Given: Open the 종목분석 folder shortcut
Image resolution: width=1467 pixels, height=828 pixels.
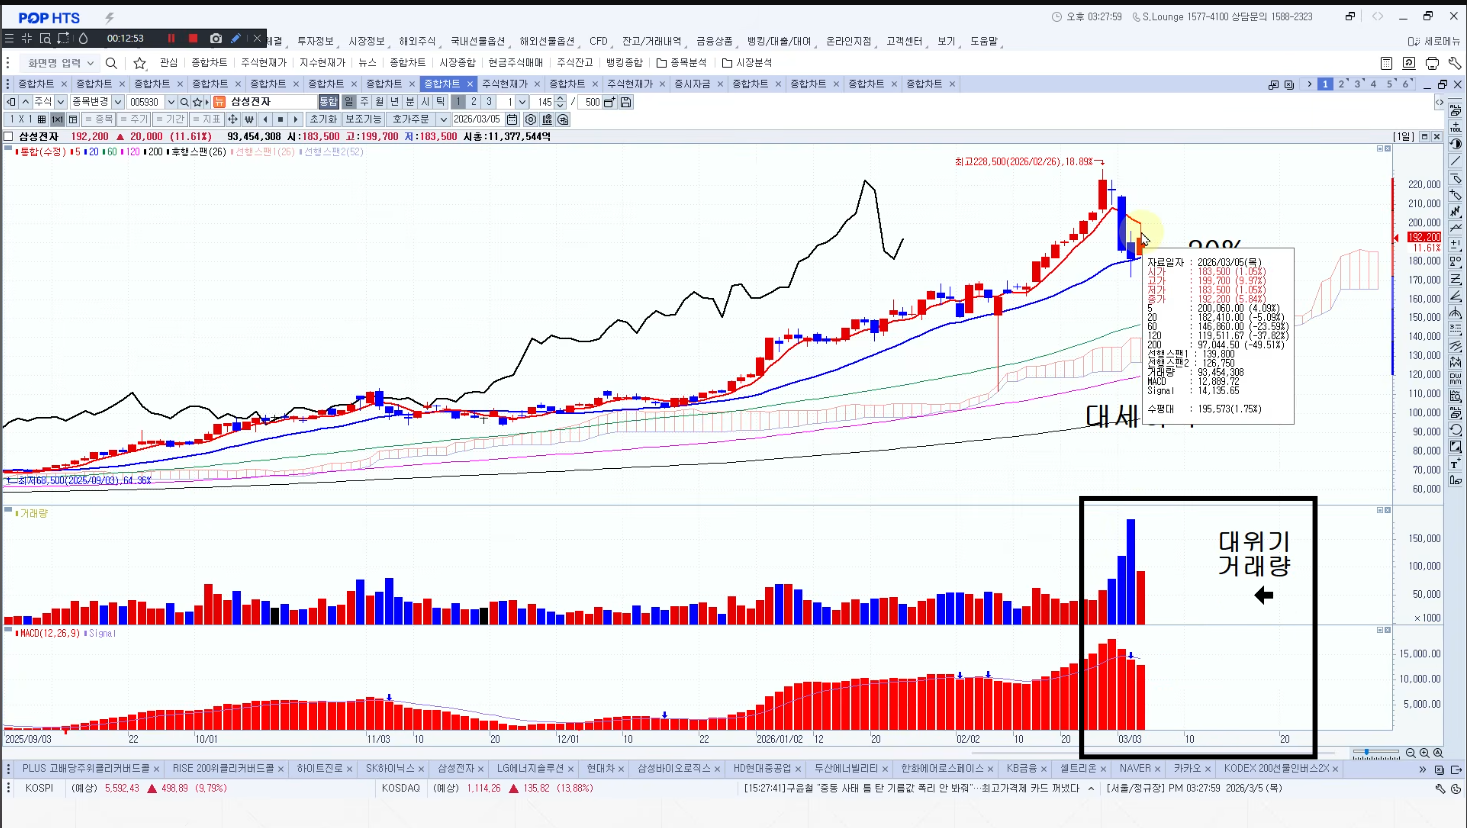Looking at the screenshot, I should coord(681,63).
